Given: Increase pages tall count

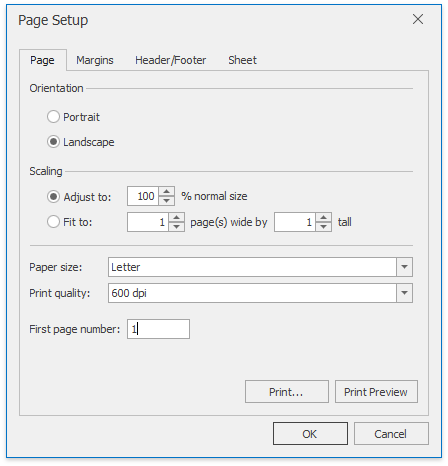Looking at the screenshot, I should pos(324,218).
